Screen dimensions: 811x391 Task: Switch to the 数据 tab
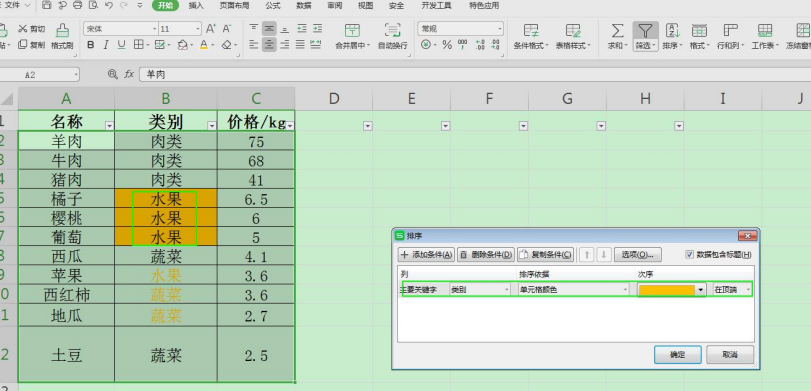[x=304, y=6]
